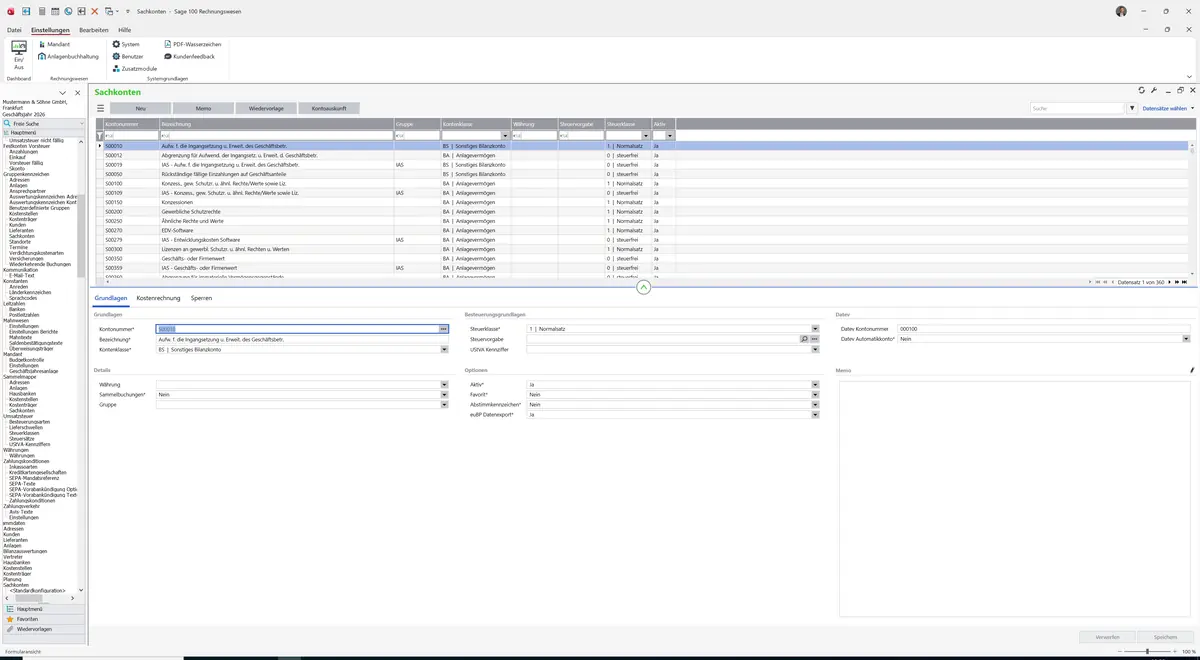
Task: Open the Favoriten section in the navigation pane
Action: 42,619
